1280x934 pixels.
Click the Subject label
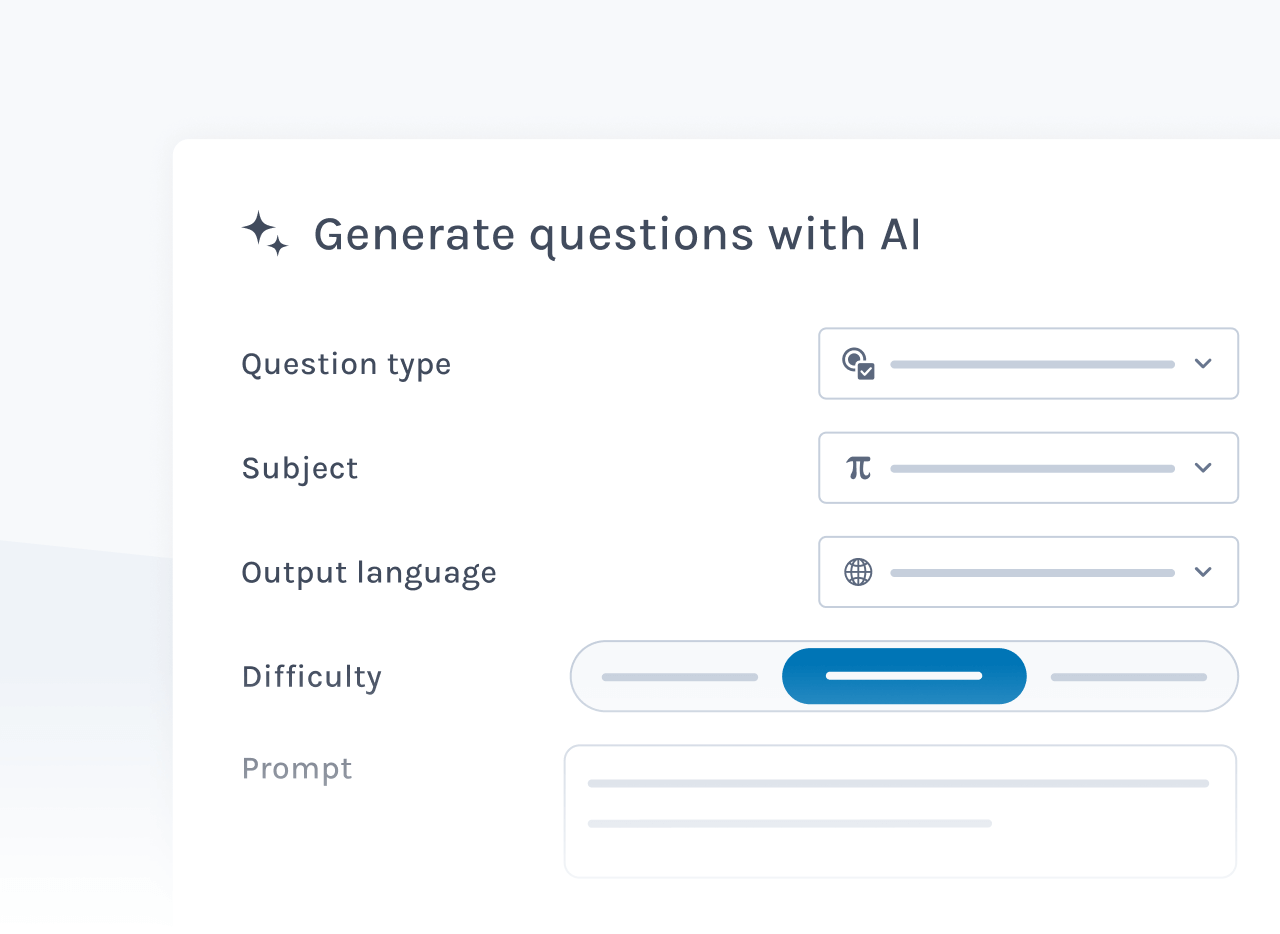pos(300,468)
